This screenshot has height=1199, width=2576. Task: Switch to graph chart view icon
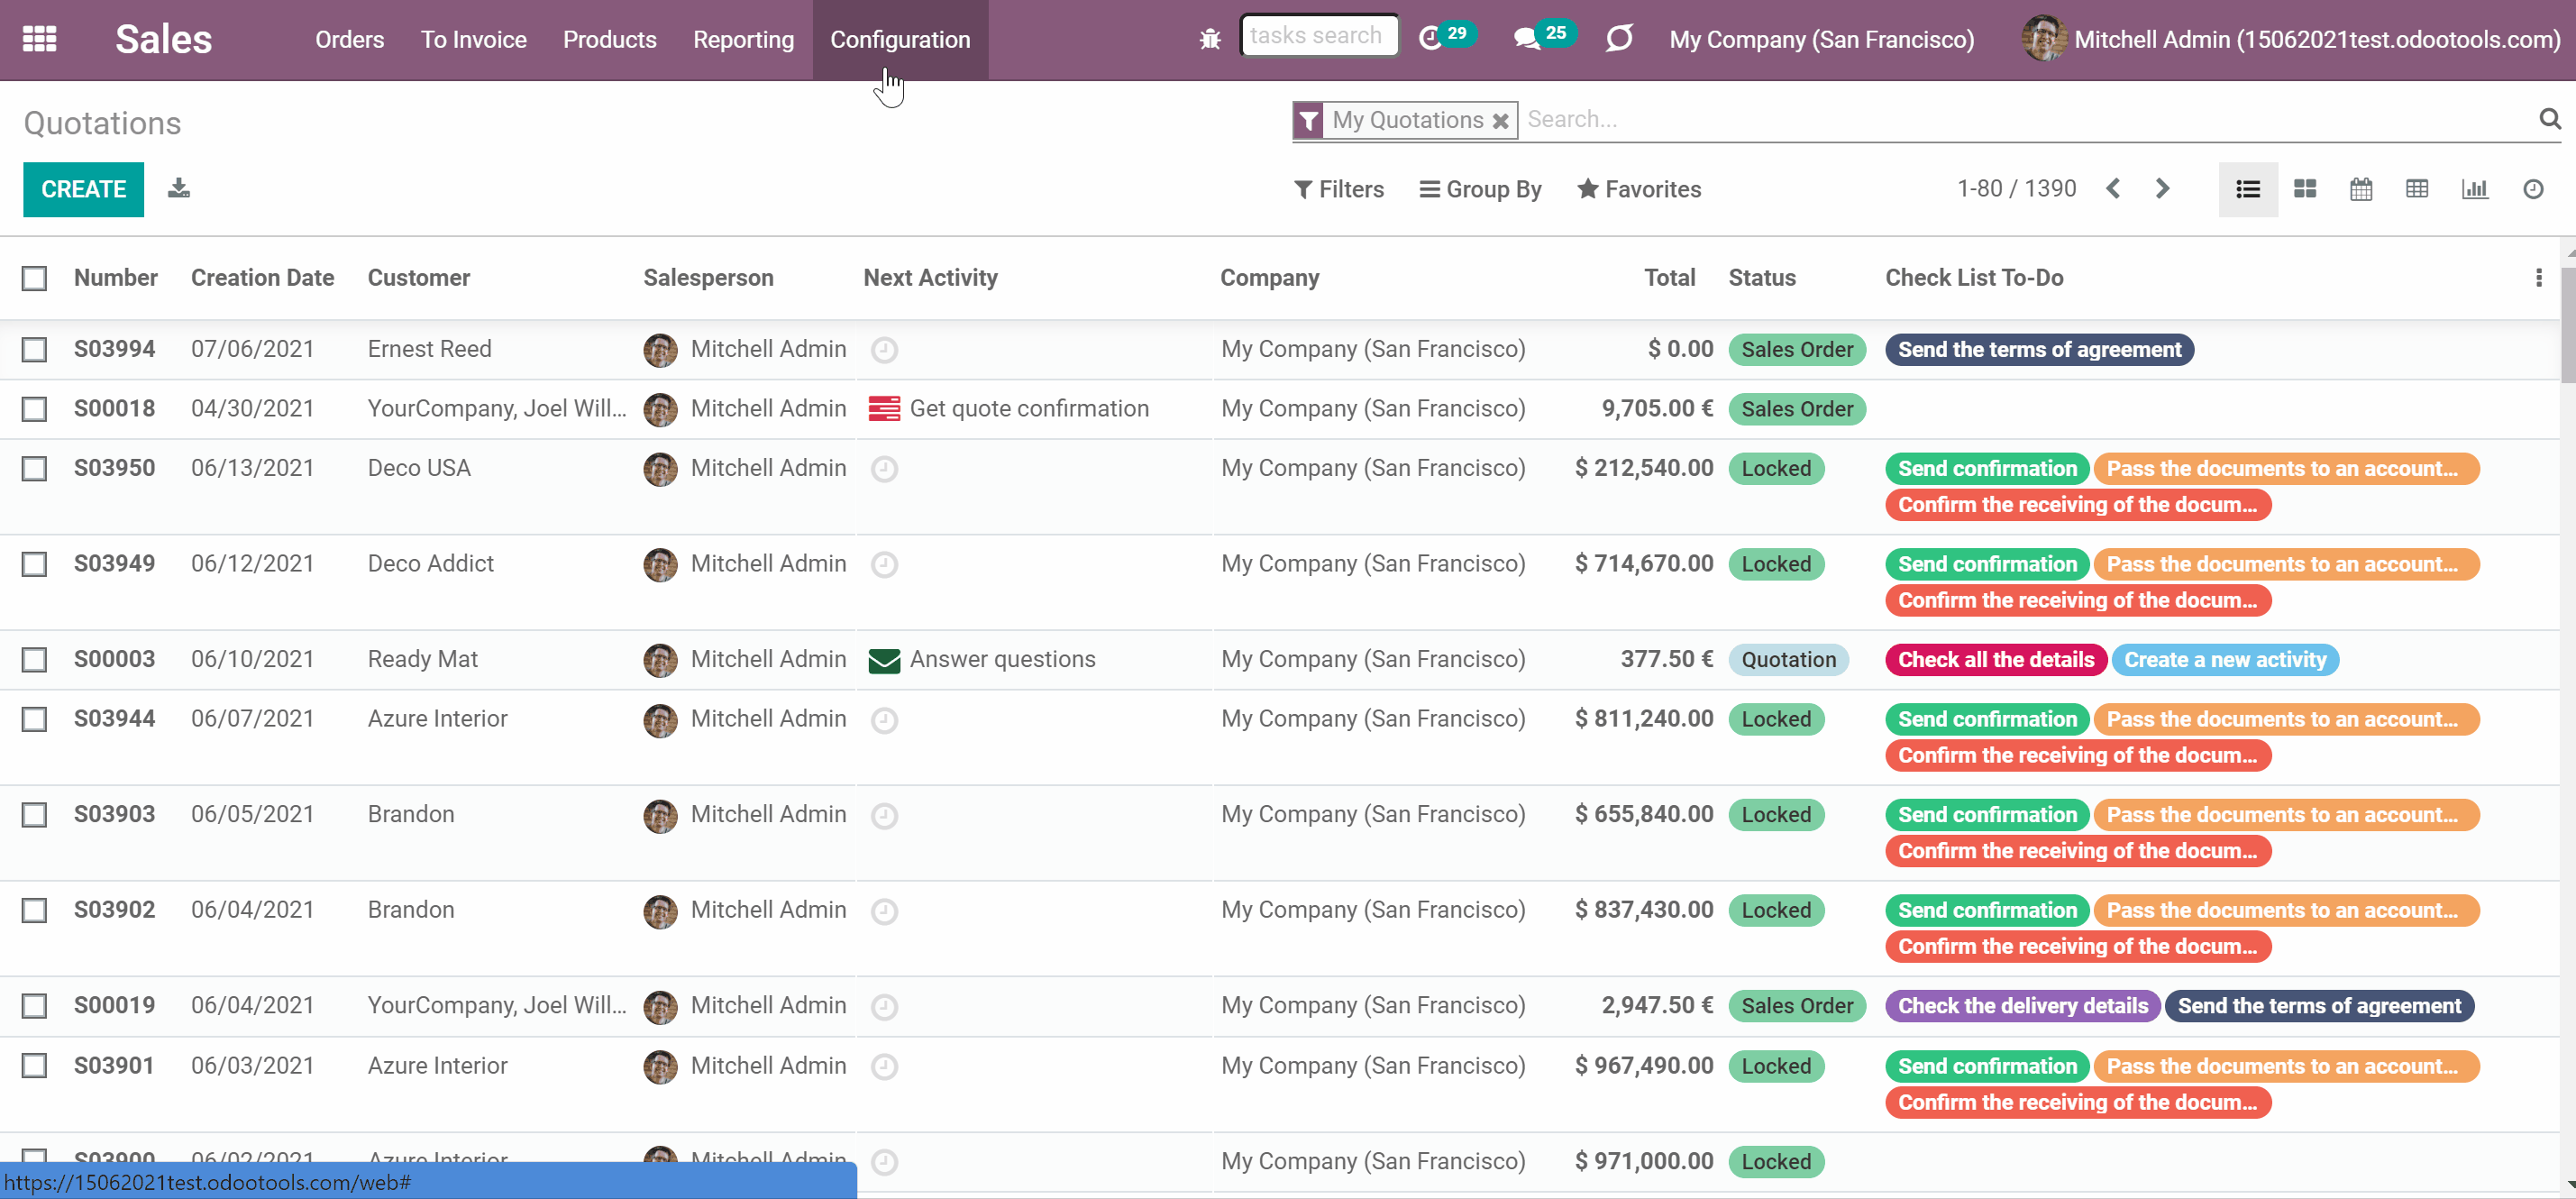(2475, 189)
